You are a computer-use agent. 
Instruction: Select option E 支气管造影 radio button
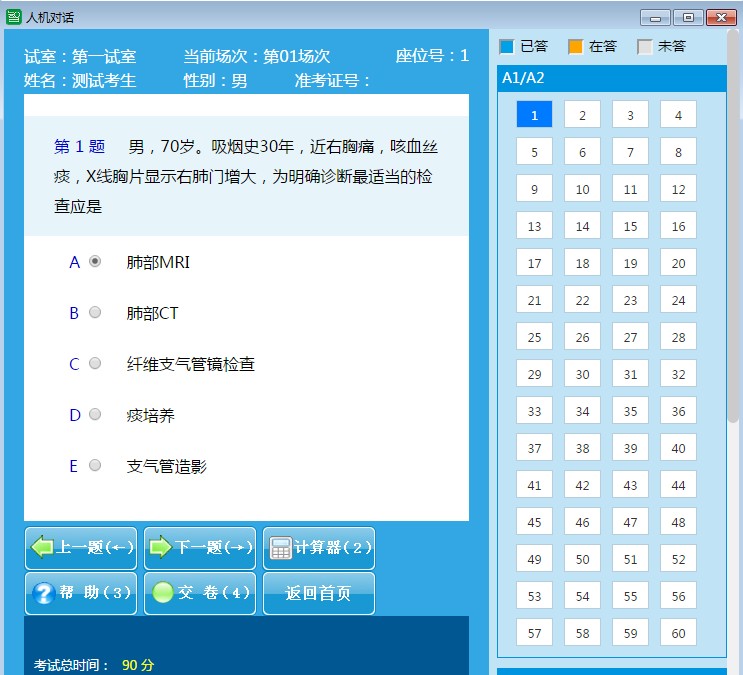point(95,466)
